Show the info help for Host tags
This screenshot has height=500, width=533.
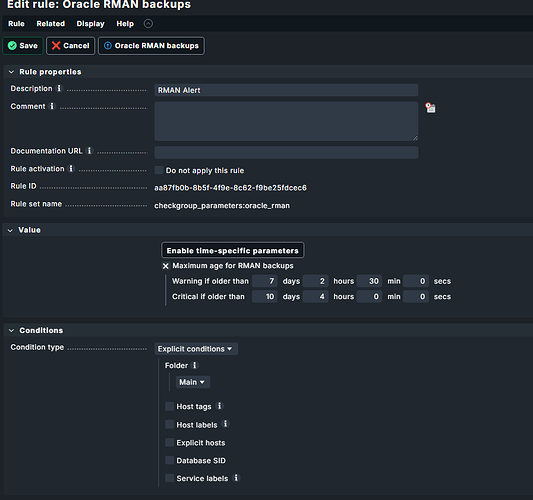(x=220, y=406)
